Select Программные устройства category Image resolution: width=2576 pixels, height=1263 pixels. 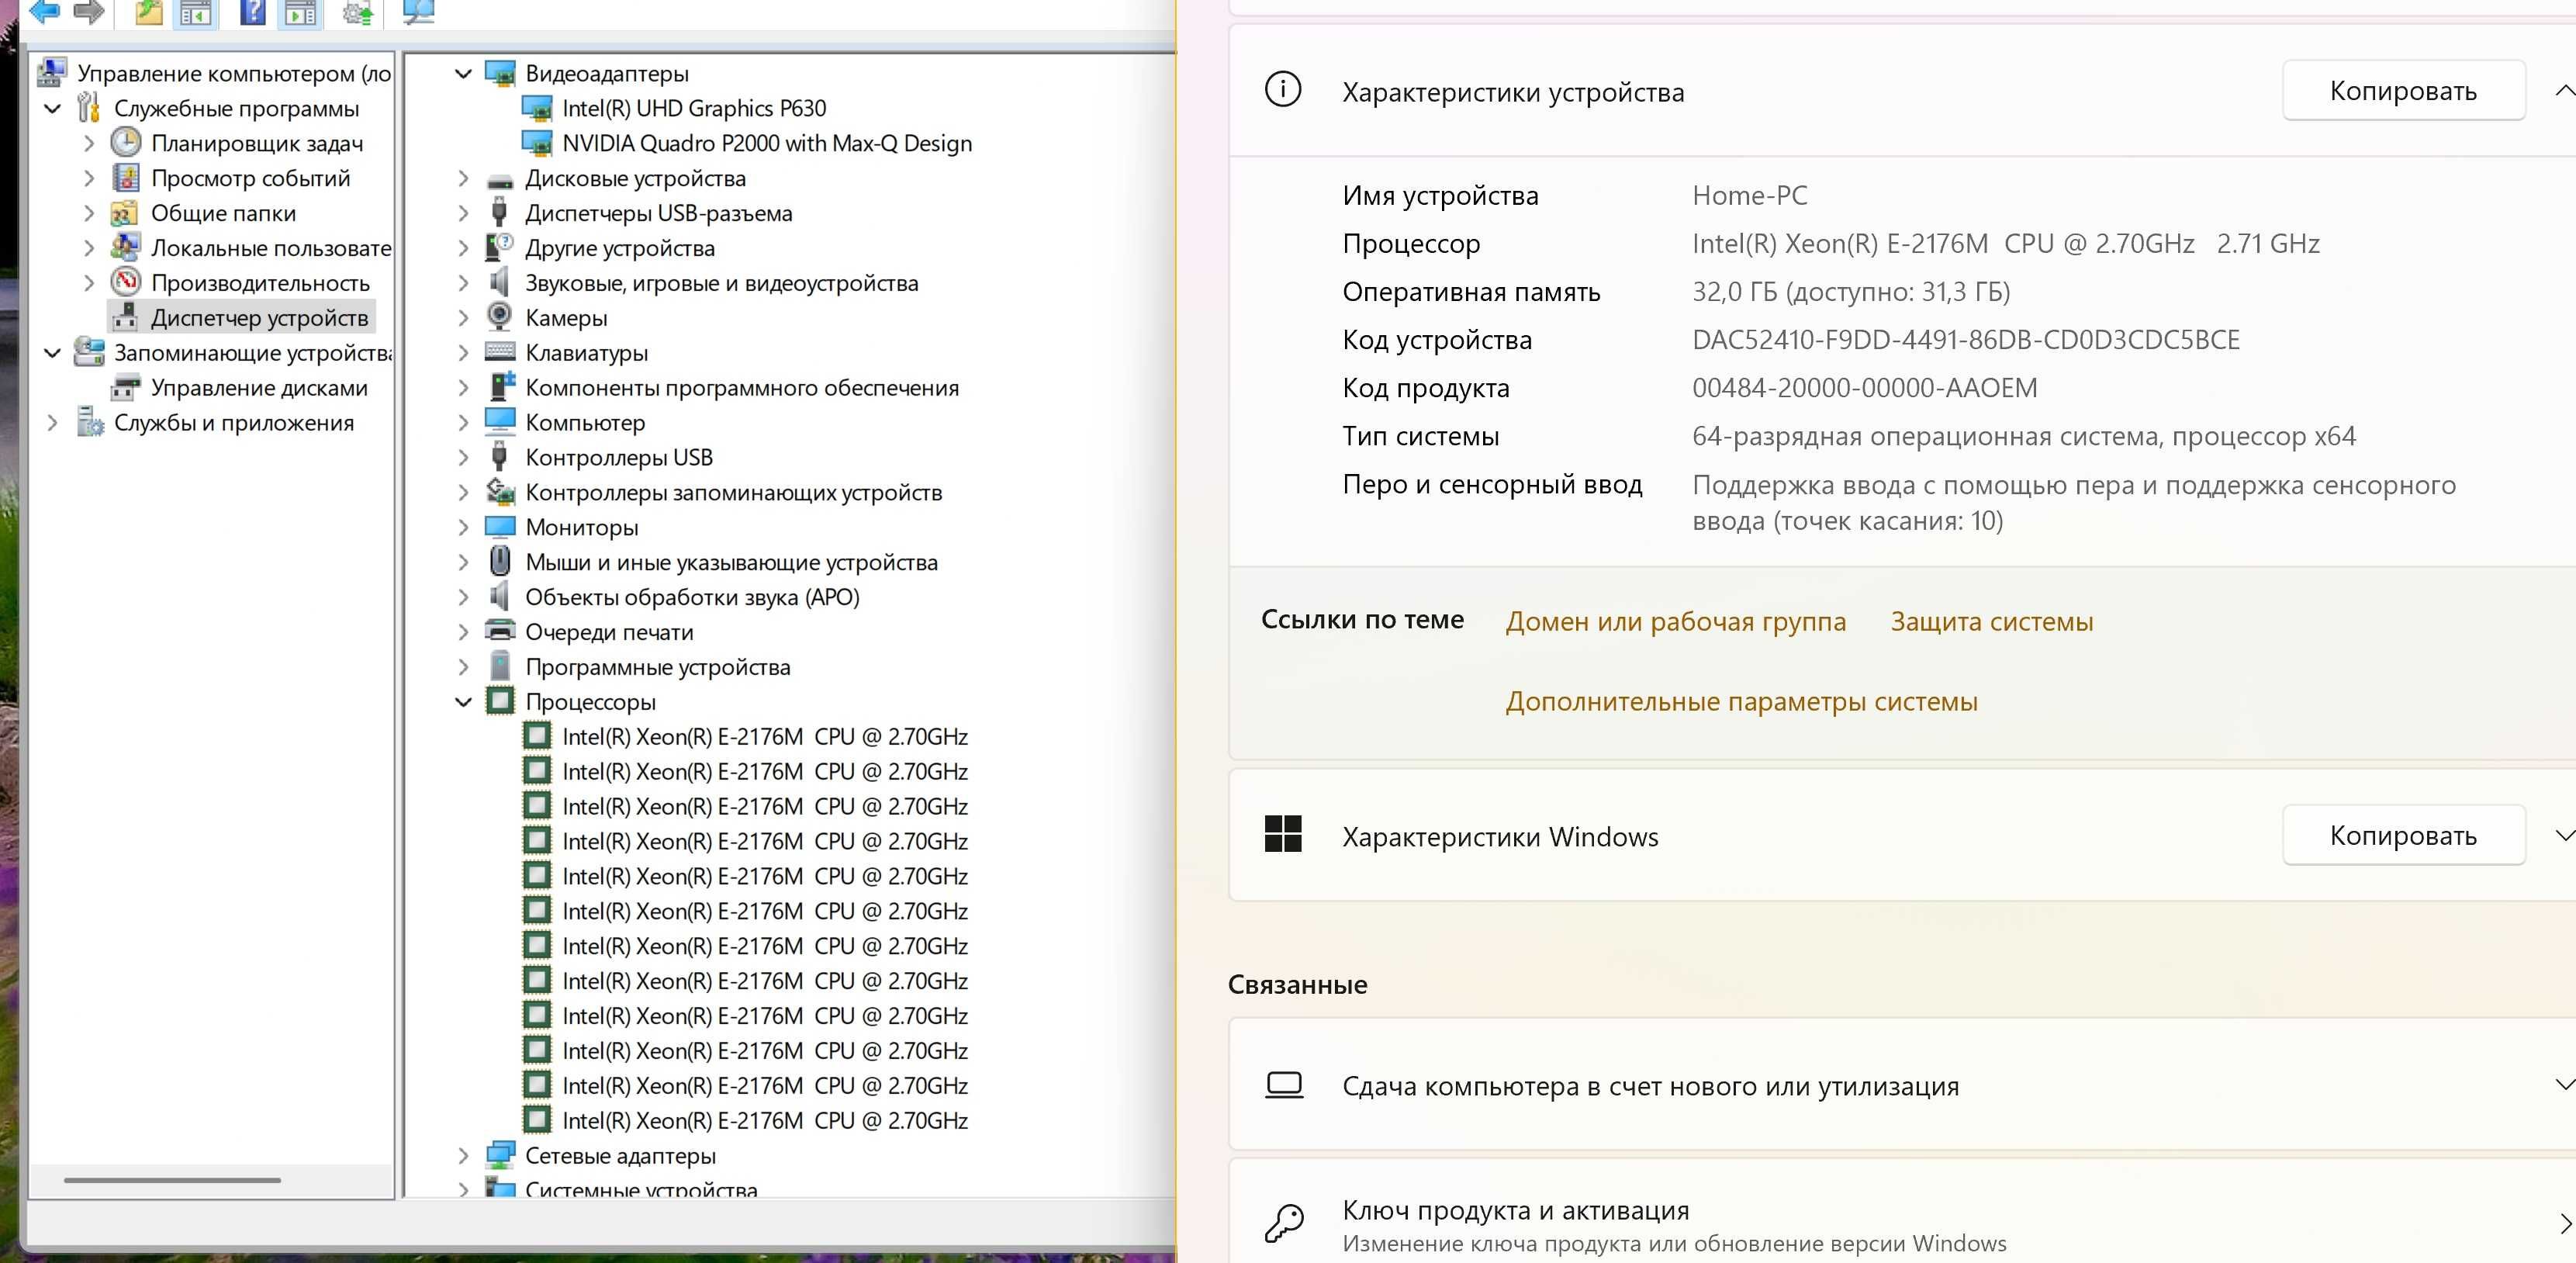(x=657, y=667)
